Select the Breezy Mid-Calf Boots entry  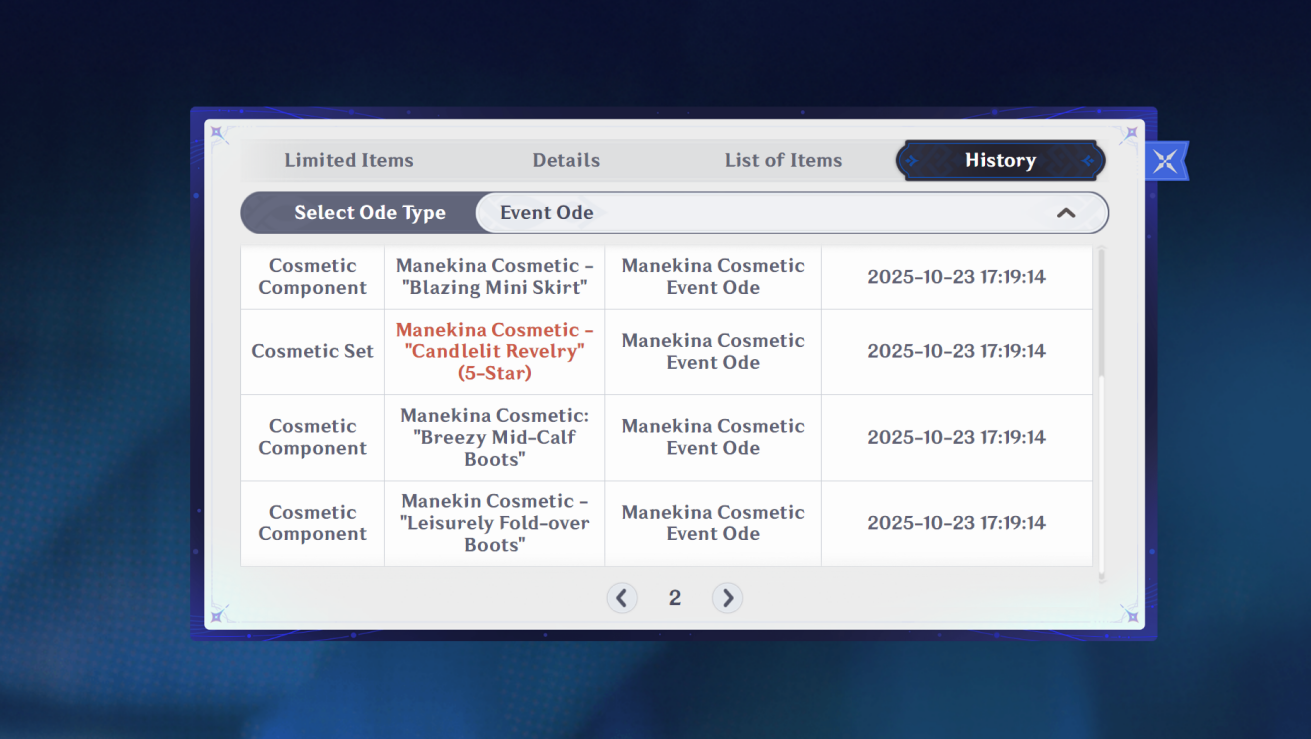(494, 437)
